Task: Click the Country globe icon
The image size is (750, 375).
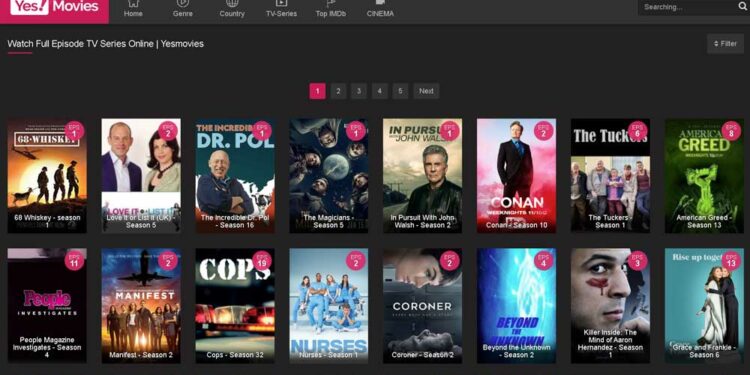Action: click(232, 3)
